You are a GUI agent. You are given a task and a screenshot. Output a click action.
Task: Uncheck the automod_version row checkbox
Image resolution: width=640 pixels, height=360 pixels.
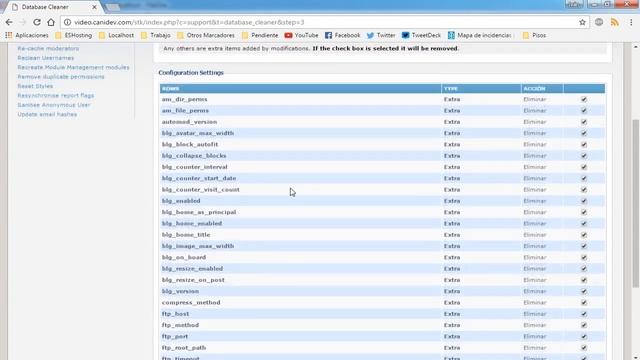(x=584, y=122)
